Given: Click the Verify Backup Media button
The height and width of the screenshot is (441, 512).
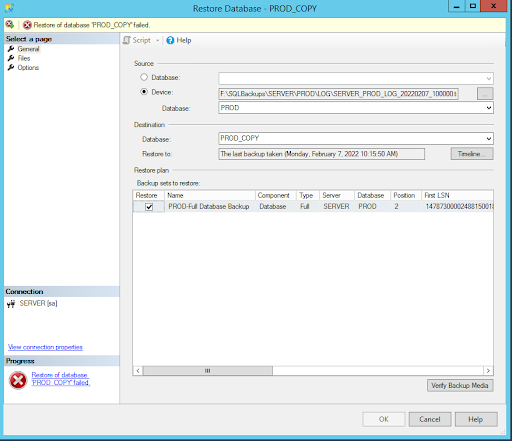Looking at the screenshot, I should 460,386.
